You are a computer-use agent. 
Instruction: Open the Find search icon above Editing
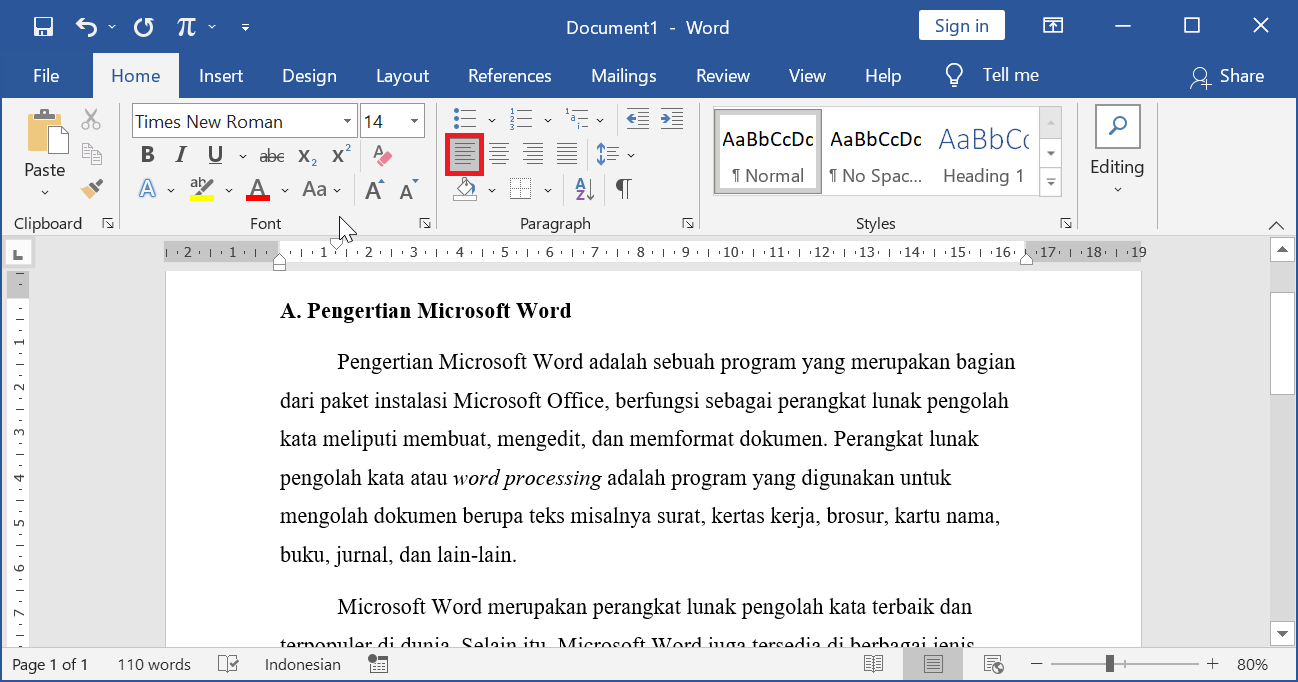pos(1117,126)
